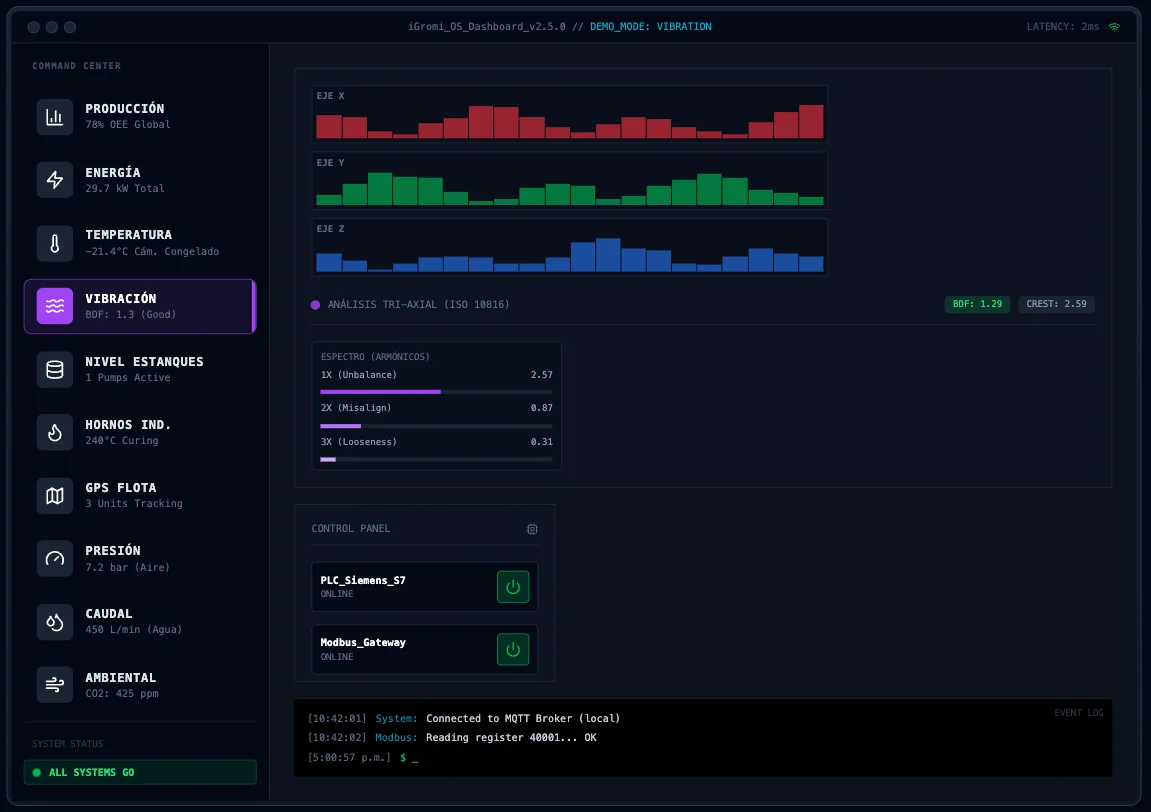Click the purple dot before Análisis Tri-Axial
This screenshot has width=1151, height=812.
316,305
